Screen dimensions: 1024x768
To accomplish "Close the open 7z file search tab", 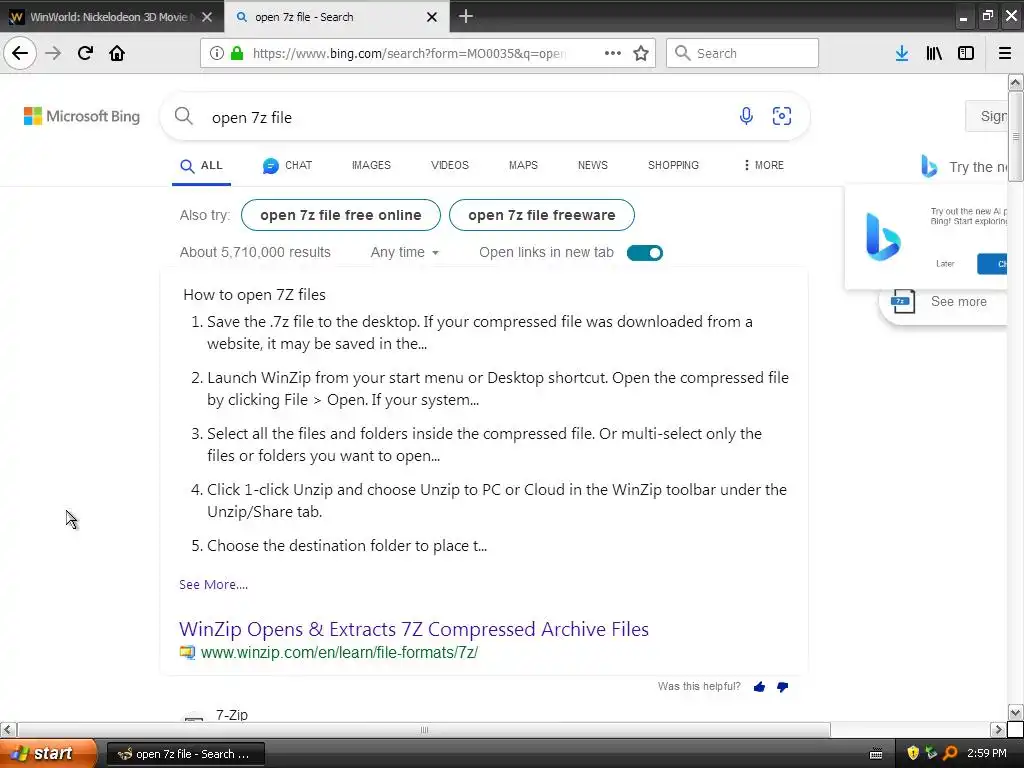I will 432,17.
